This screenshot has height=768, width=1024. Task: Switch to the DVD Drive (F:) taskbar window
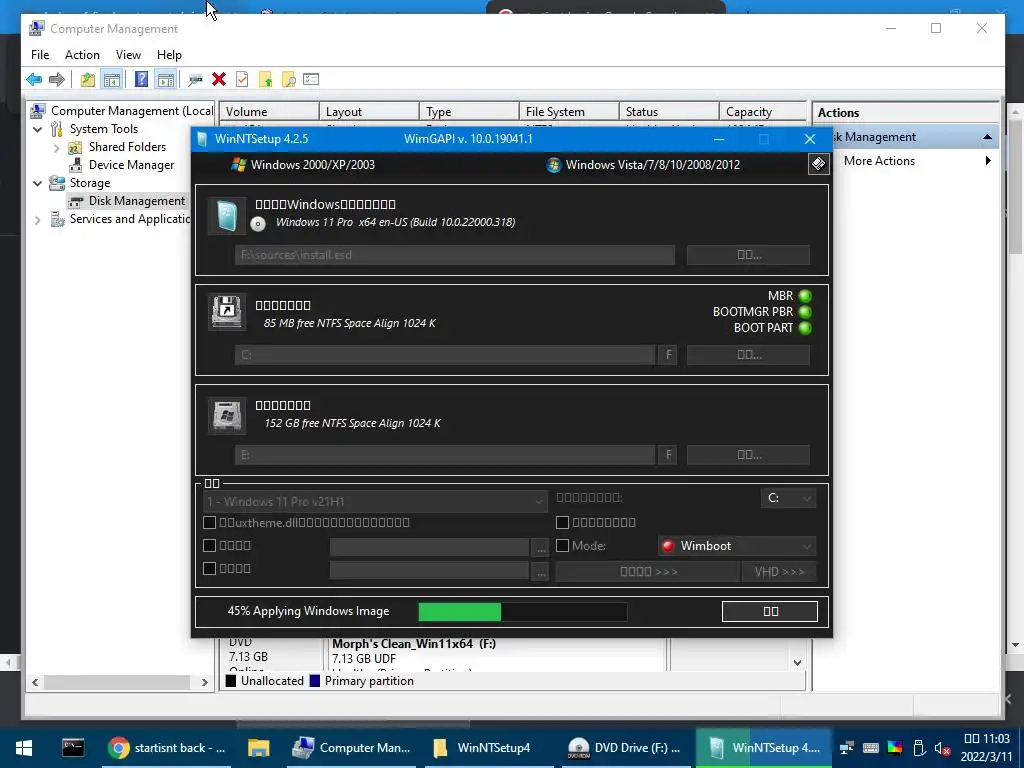pos(624,748)
